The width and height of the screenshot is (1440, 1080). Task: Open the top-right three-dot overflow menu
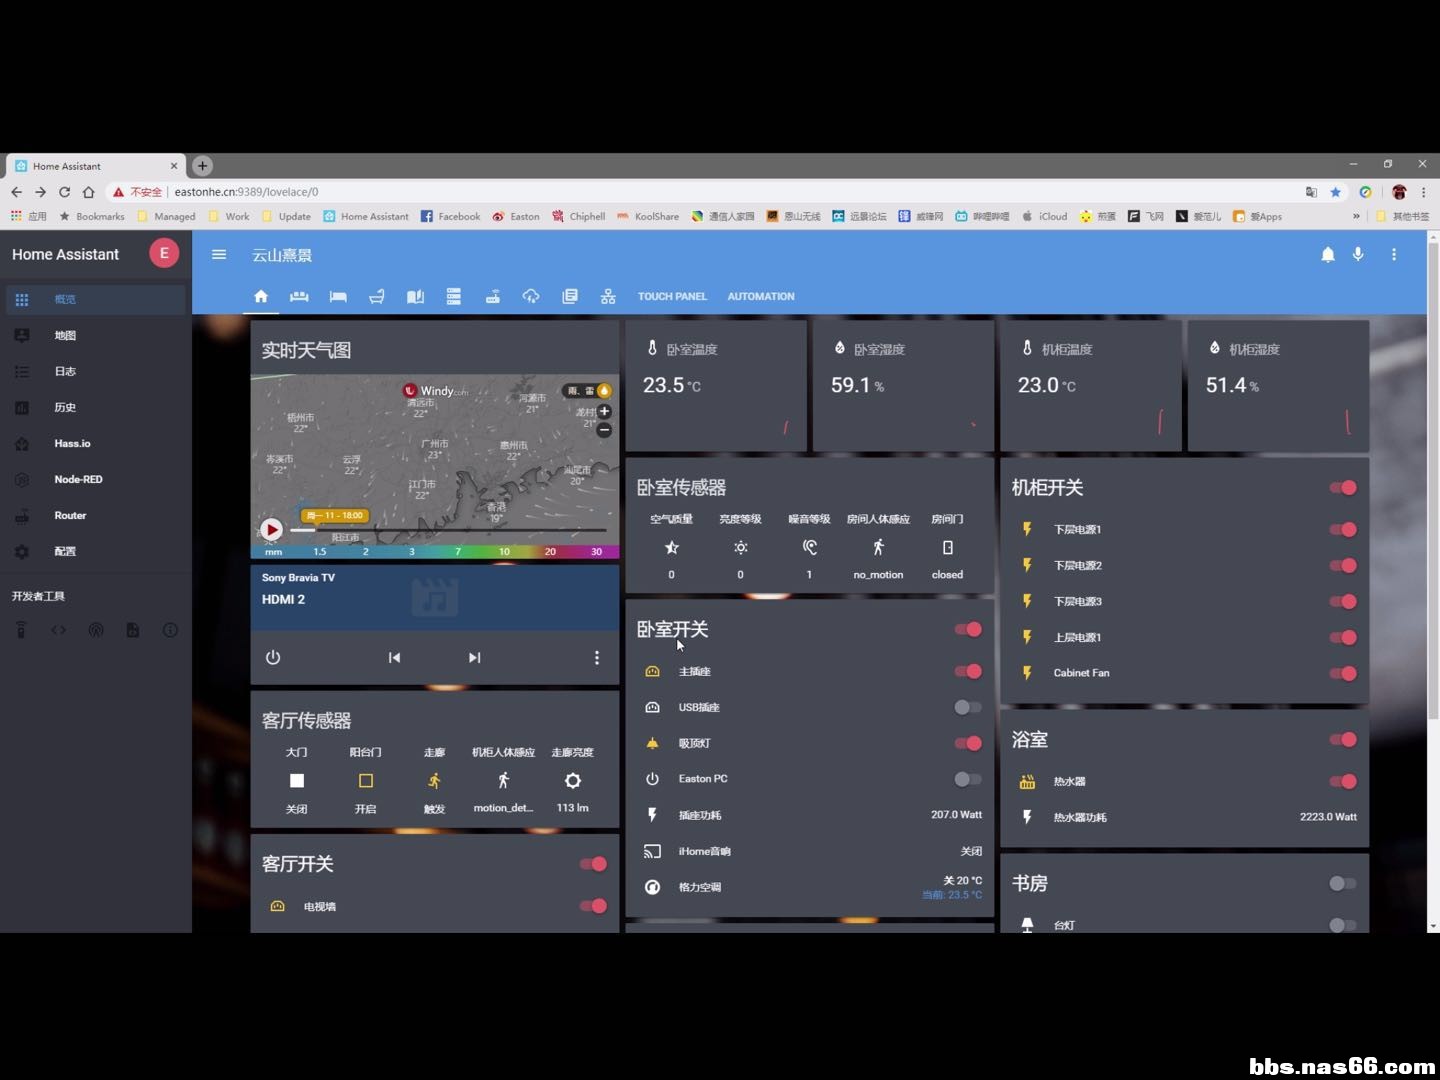(x=1393, y=255)
